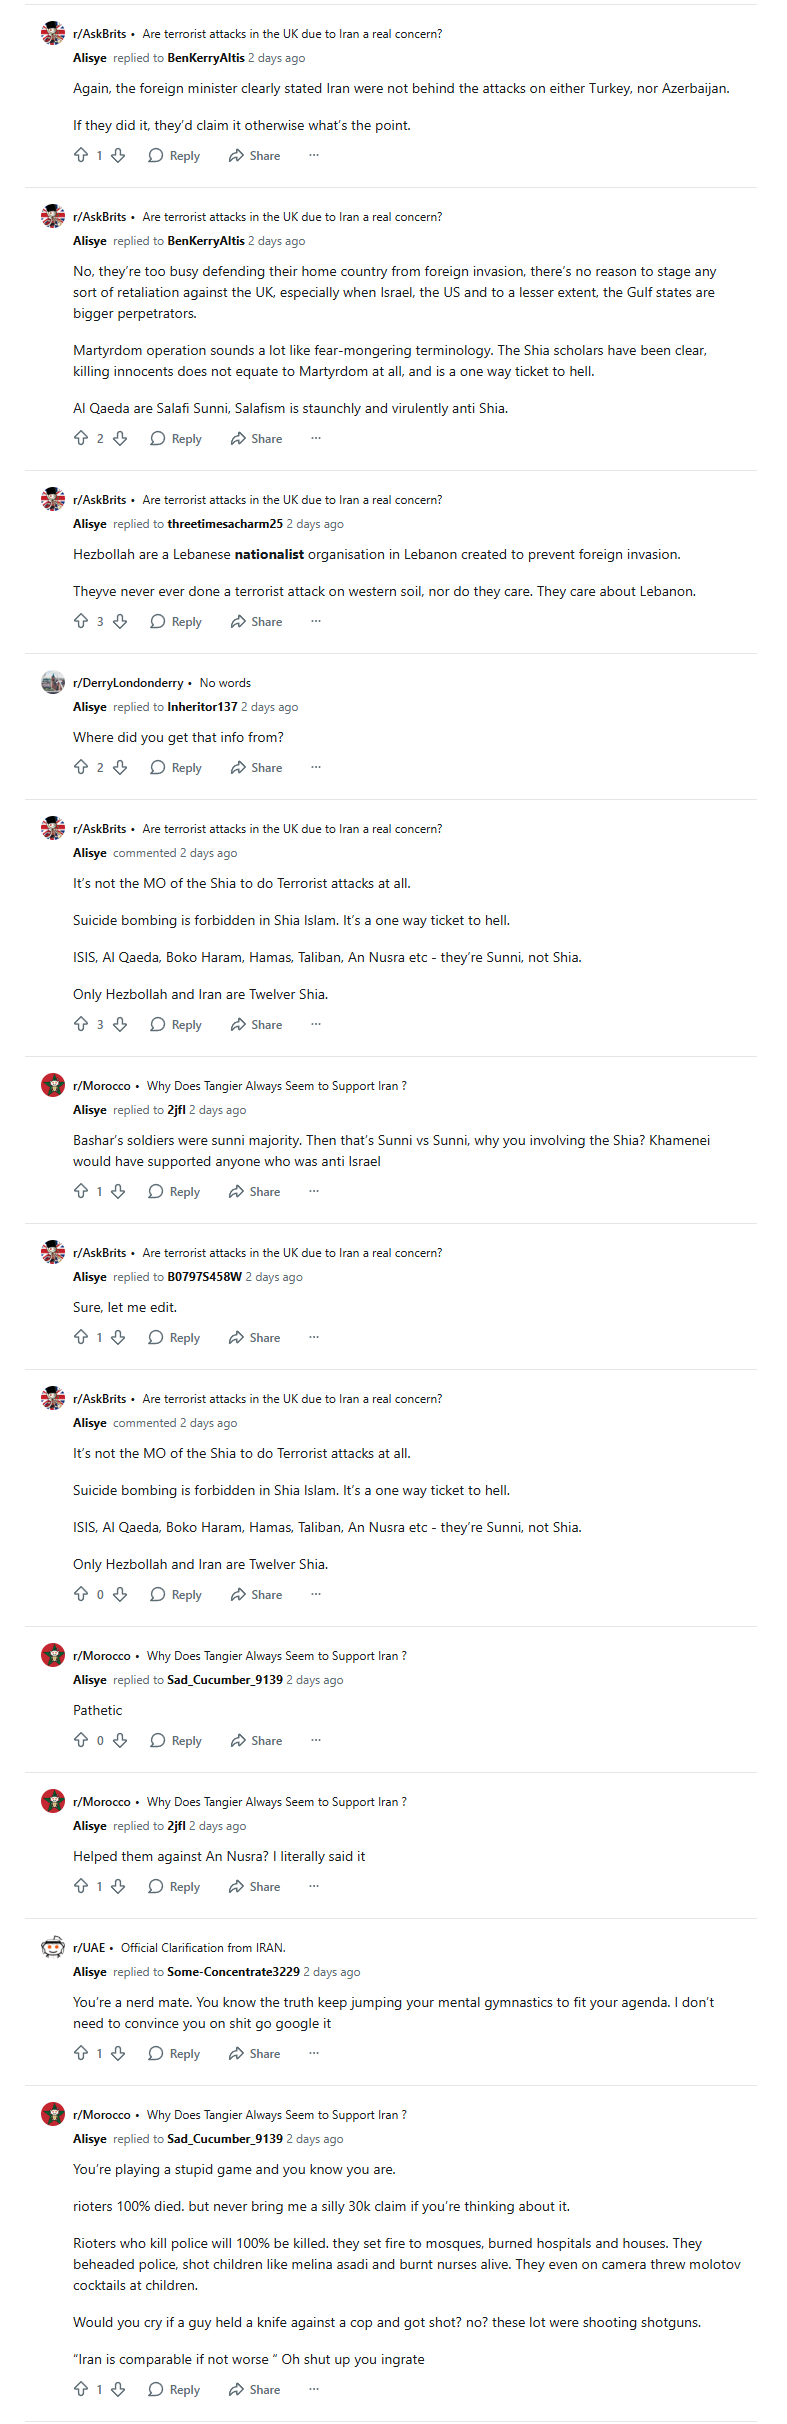Reply to the 'You're a nerd mate' comment
Screen dimensions: 787x2424
point(174,2053)
